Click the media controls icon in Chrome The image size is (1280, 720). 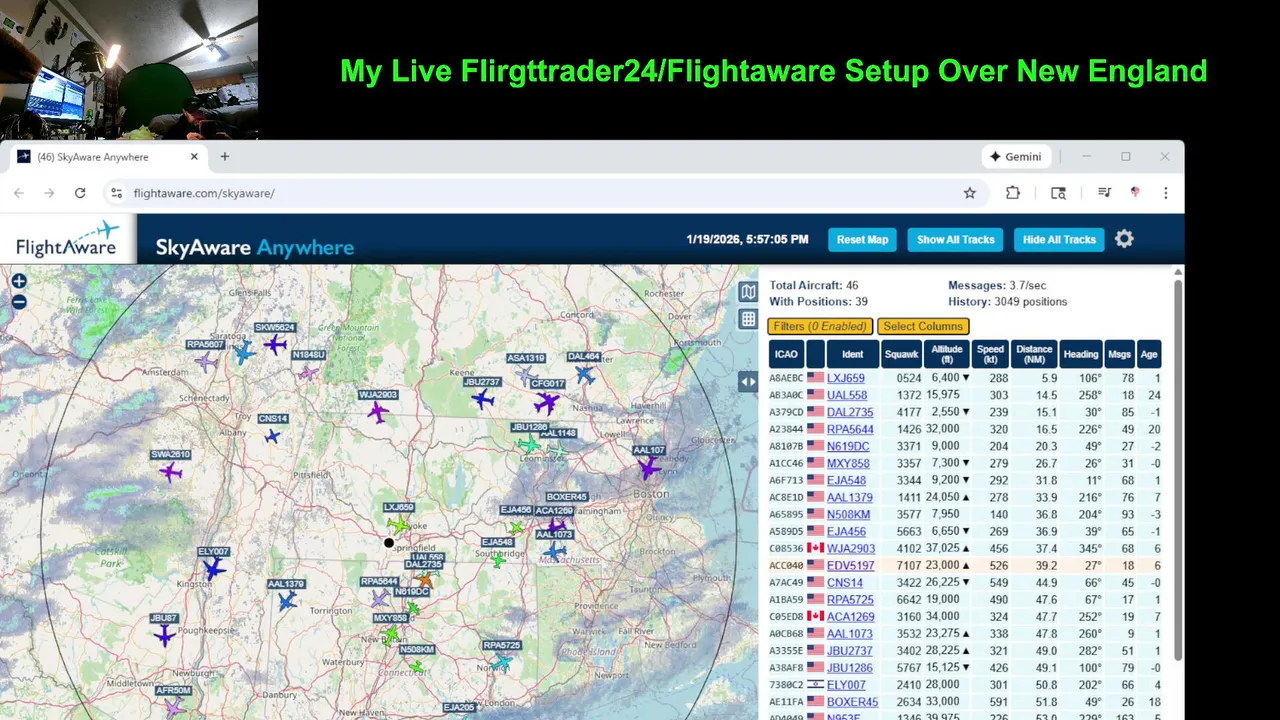coord(1104,193)
